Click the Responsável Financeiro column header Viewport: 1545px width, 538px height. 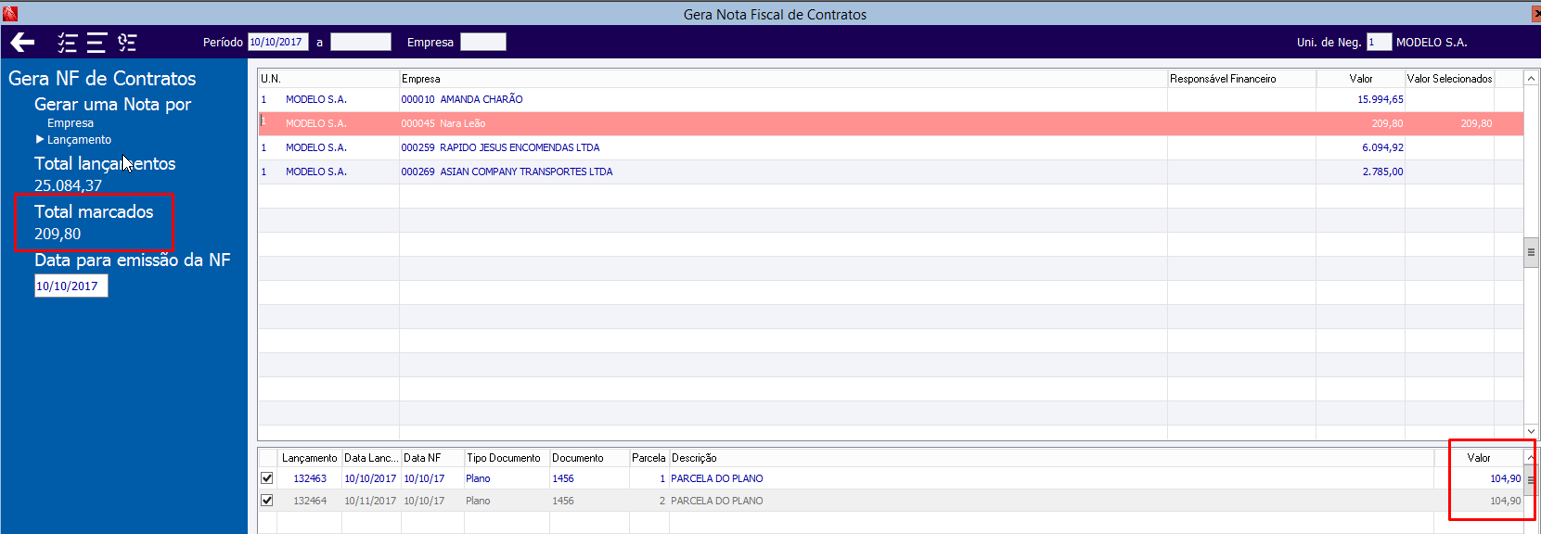click(x=1241, y=78)
